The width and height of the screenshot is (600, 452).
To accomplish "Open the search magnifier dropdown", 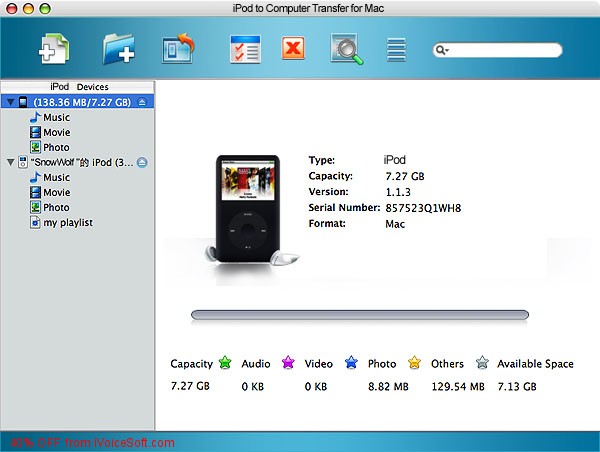I will [x=442, y=50].
